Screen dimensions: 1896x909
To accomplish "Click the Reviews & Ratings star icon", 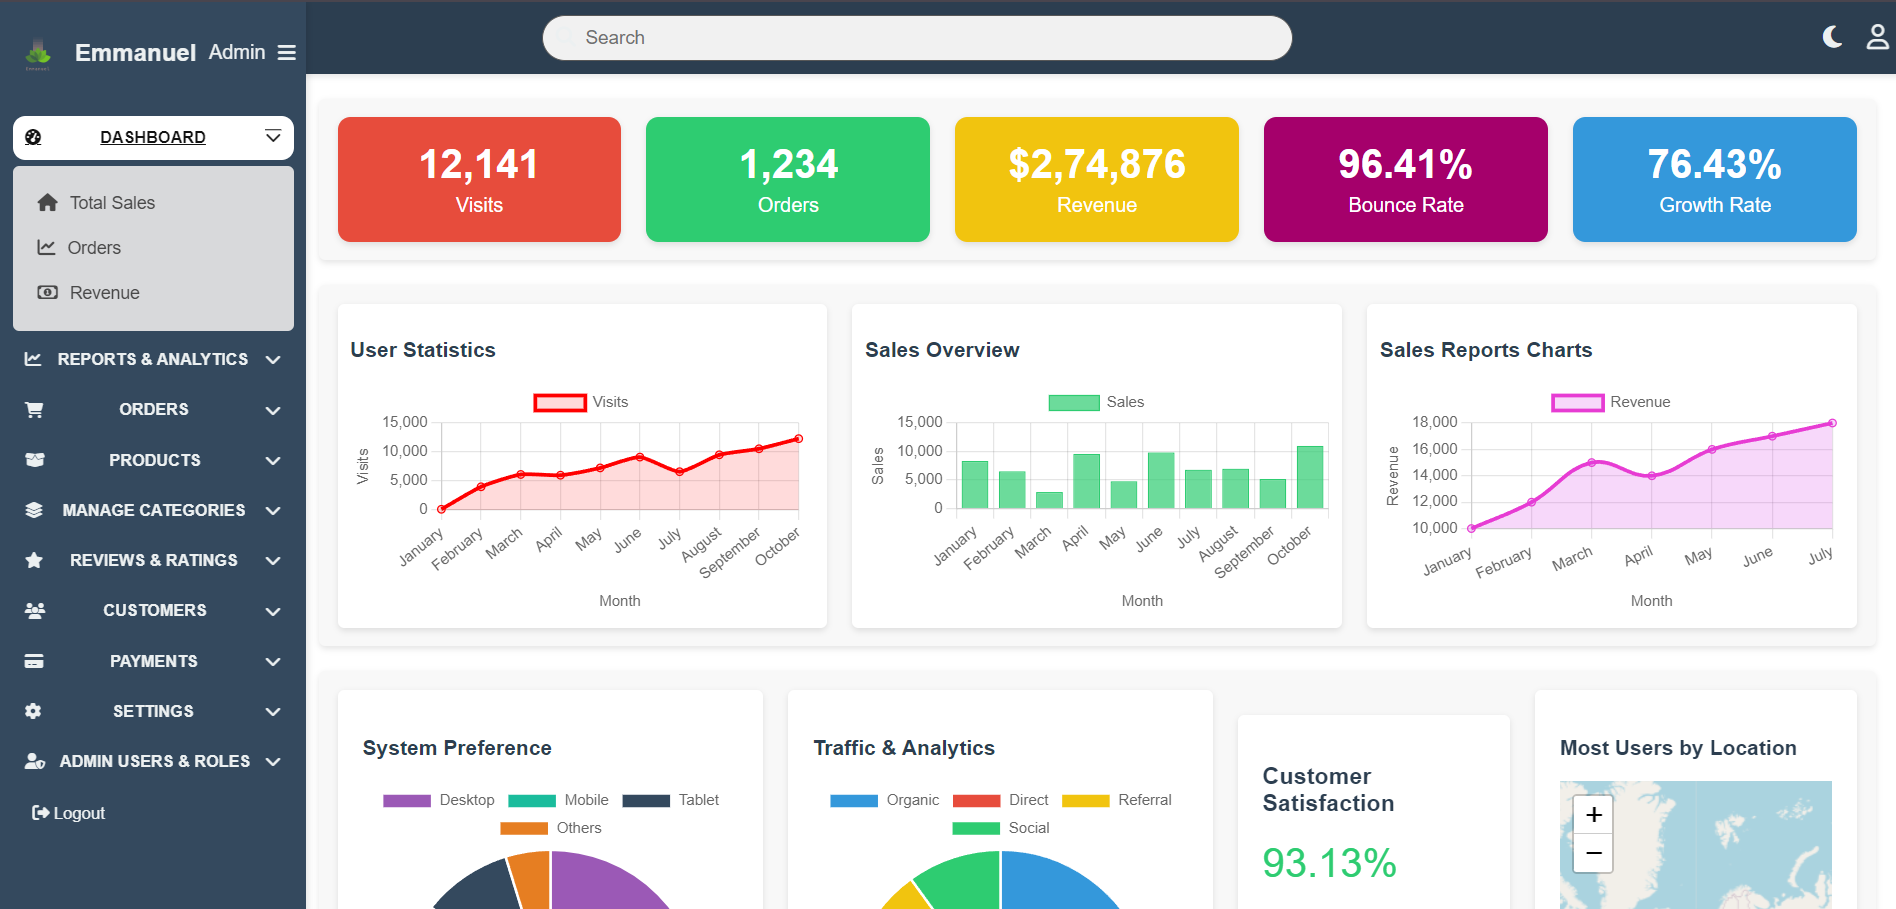I will point(33,560).
